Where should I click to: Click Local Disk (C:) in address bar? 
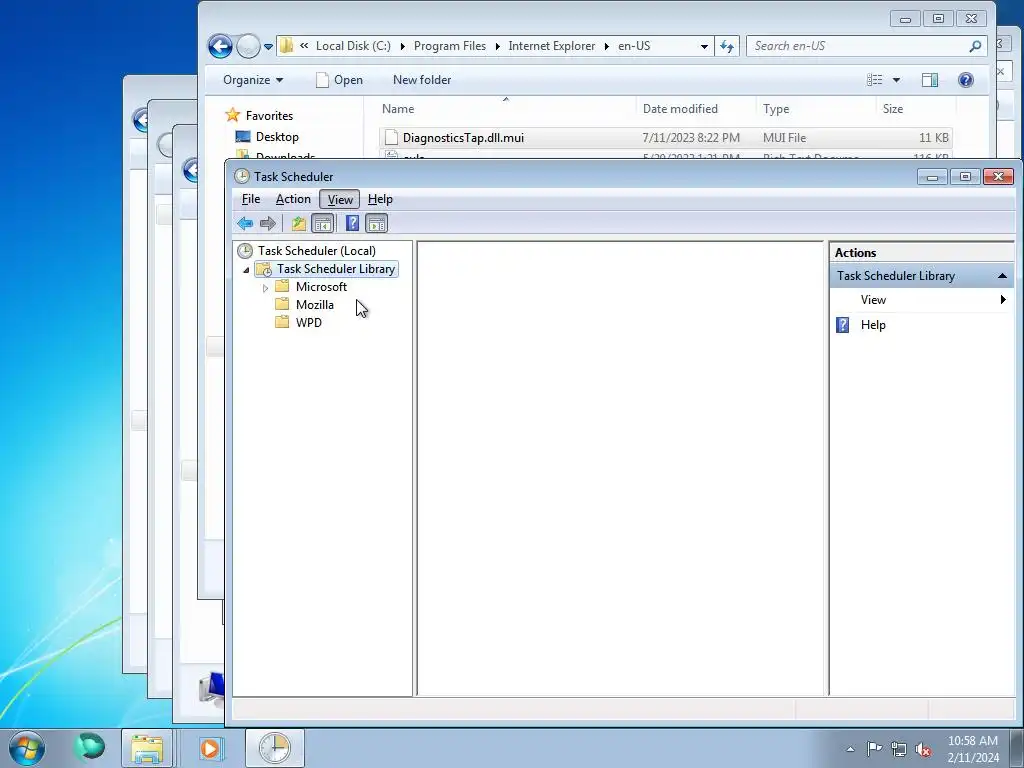353,46
